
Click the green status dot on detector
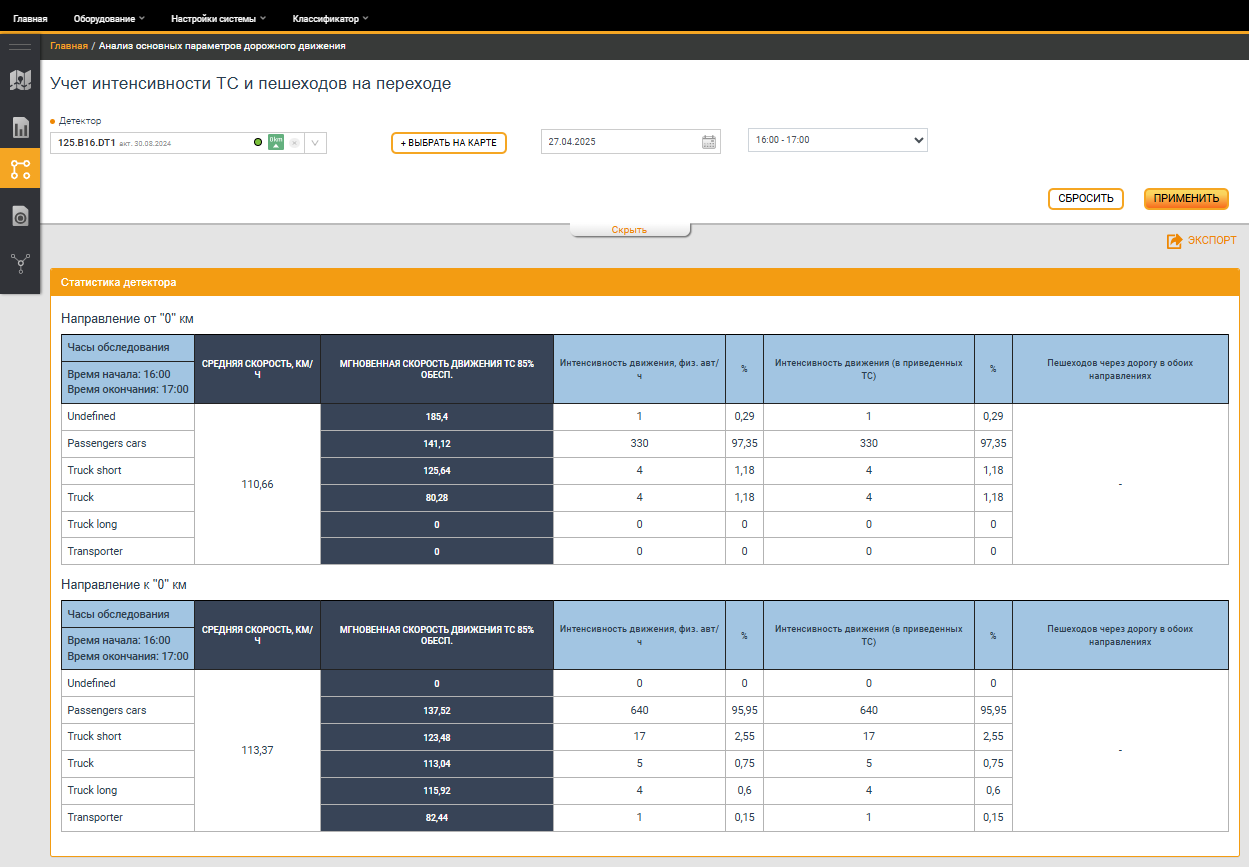point(258,143)
